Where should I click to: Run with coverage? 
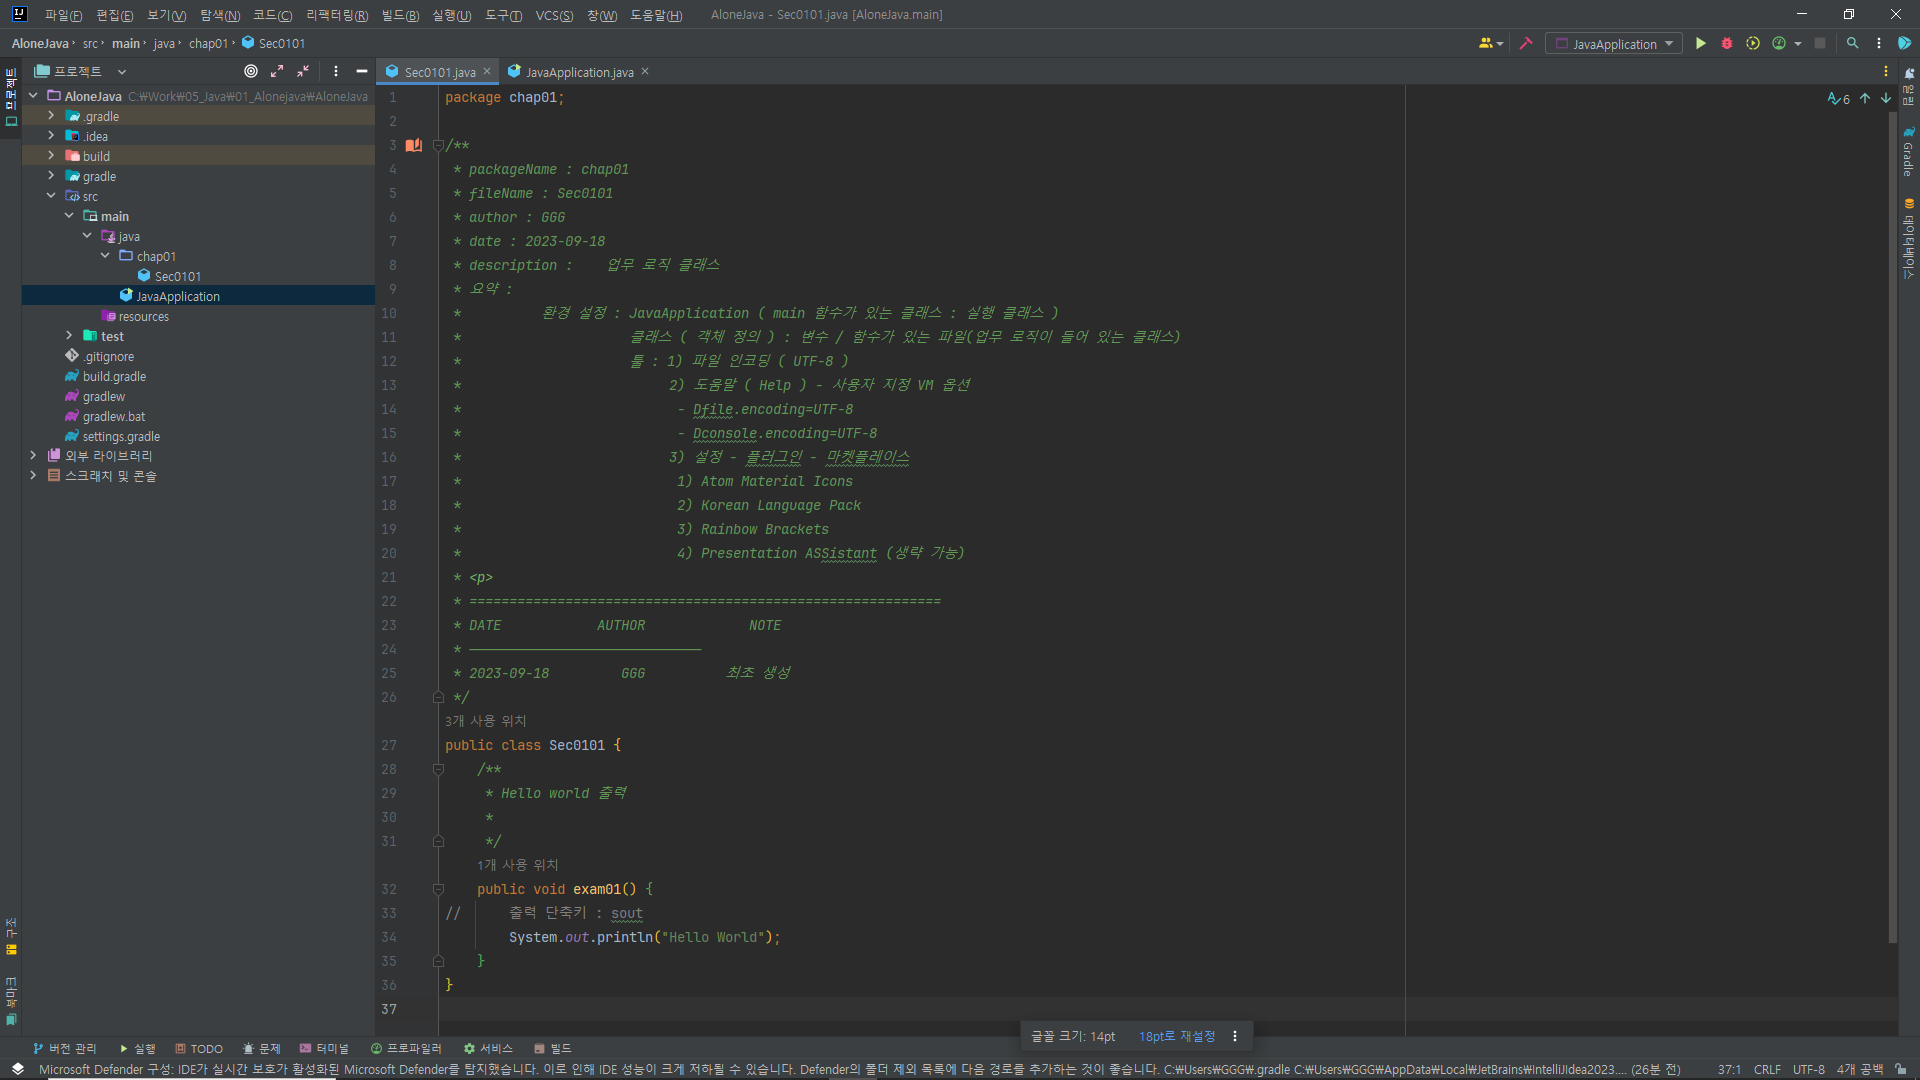coord(1752,43)
